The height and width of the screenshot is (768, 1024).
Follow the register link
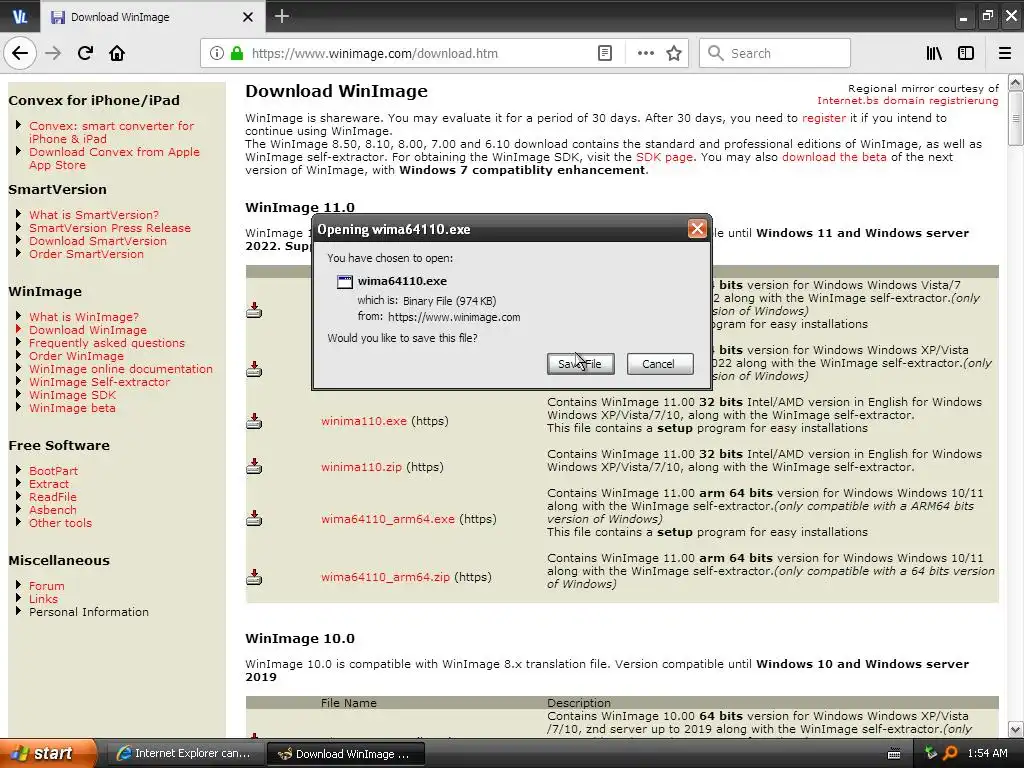[824, 118]
